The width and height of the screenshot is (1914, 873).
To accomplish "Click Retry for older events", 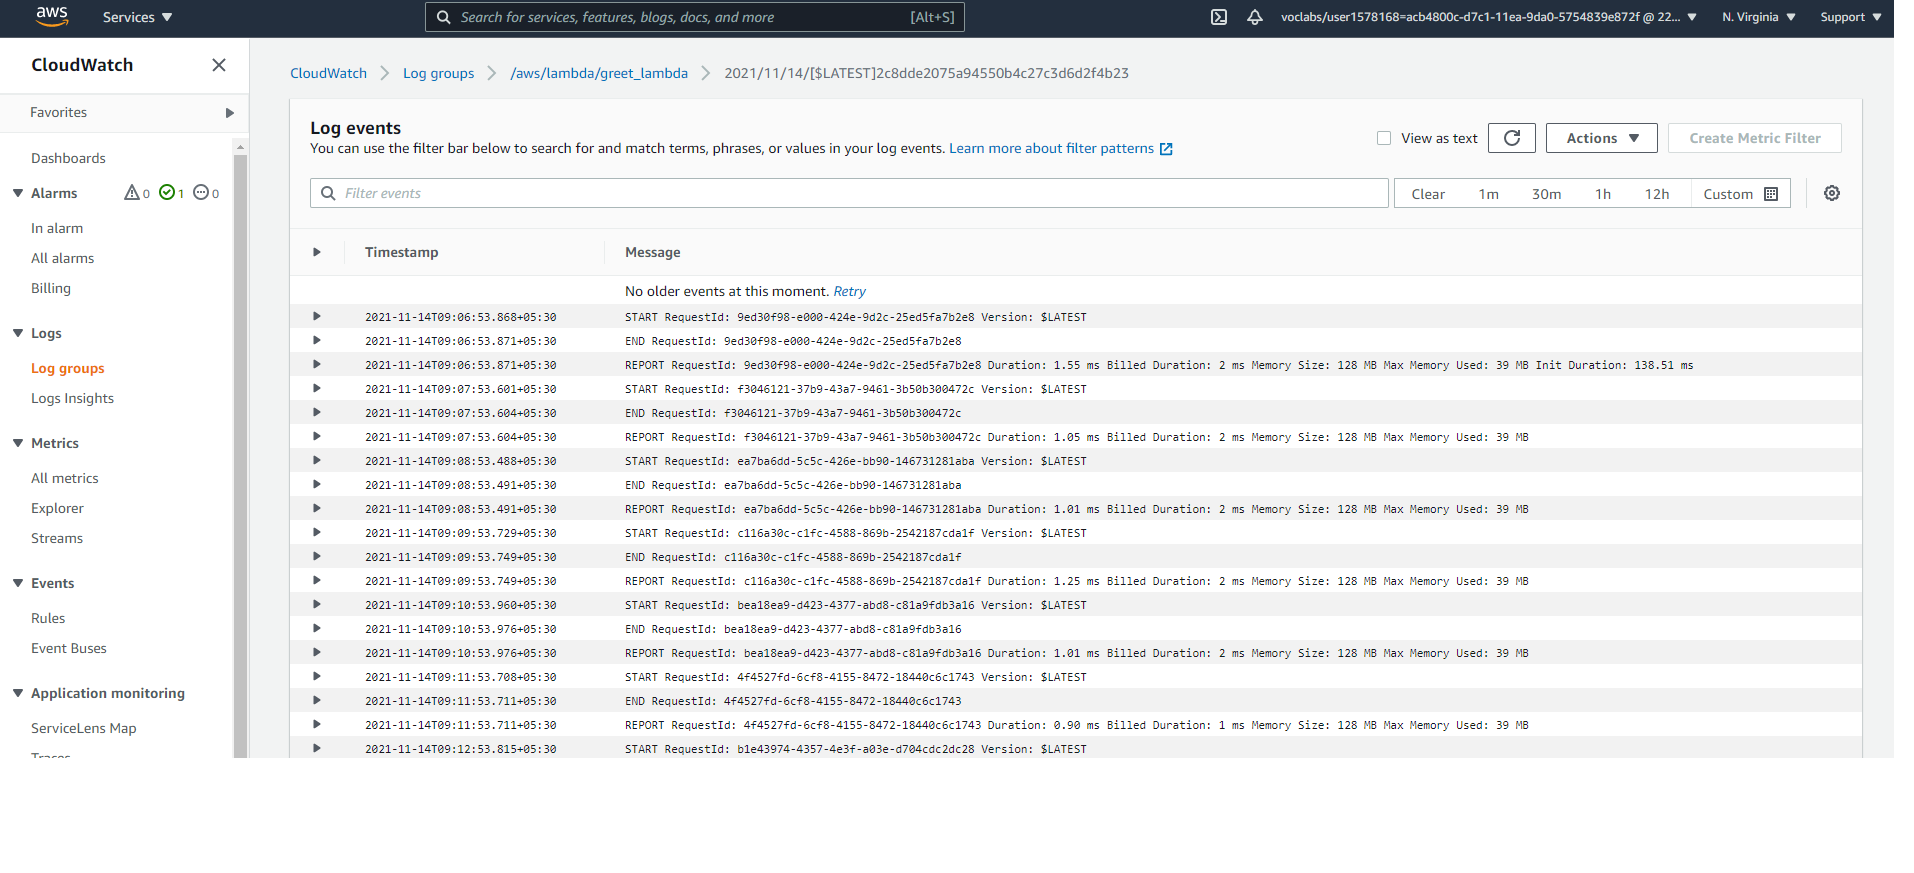I will tap(849, 291).
